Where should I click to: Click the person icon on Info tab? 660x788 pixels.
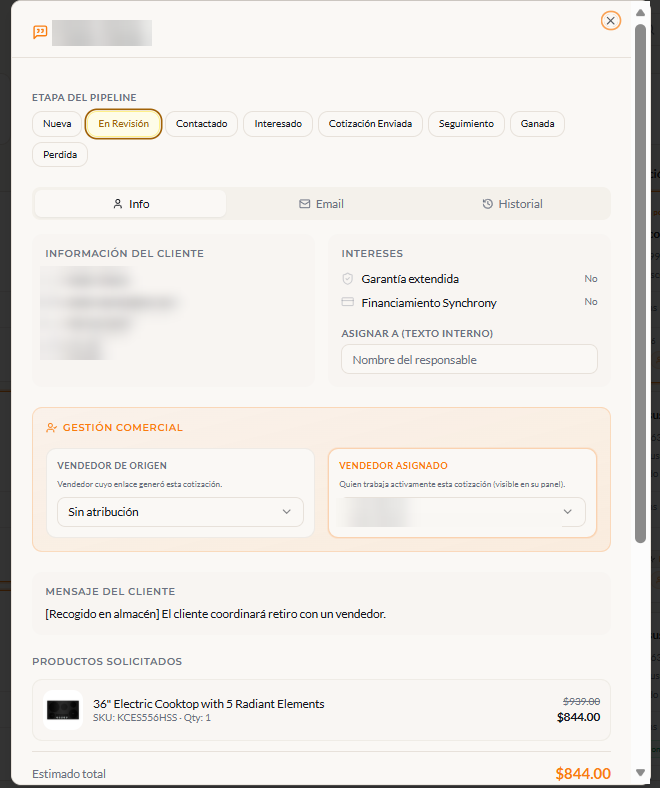pyautogui.click(x=118, y=204)
